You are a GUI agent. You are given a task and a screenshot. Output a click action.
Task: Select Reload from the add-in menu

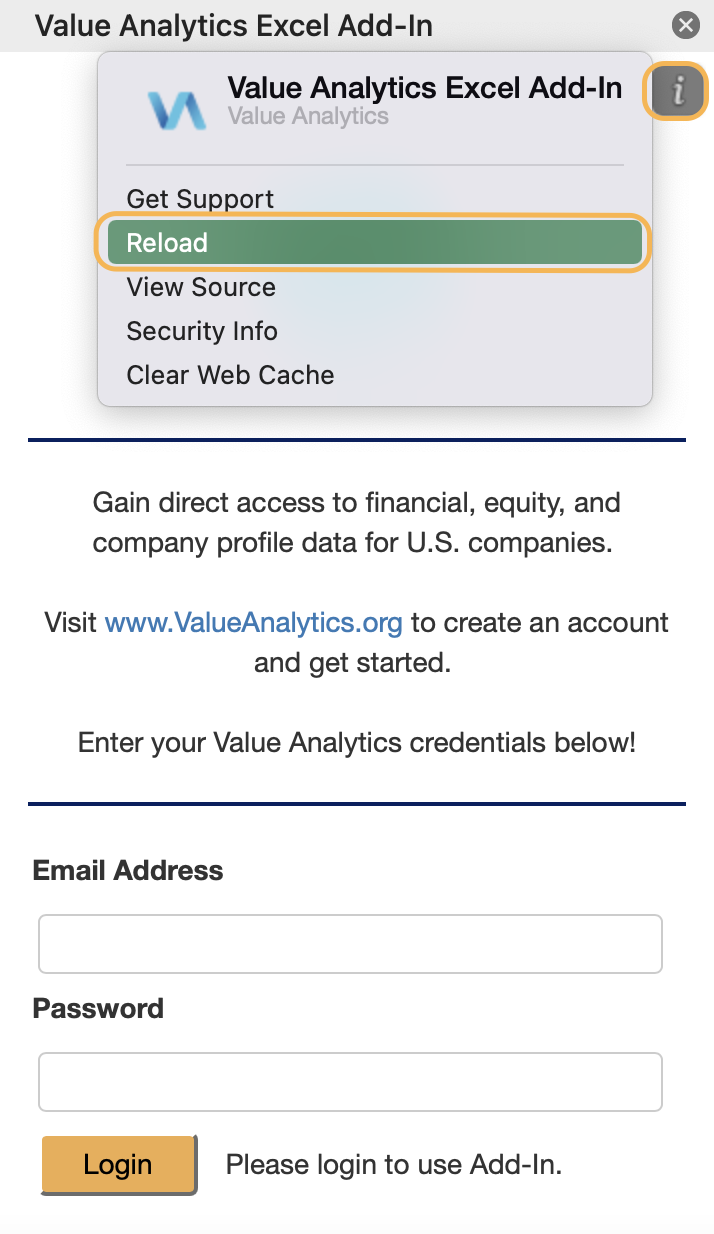166,242
